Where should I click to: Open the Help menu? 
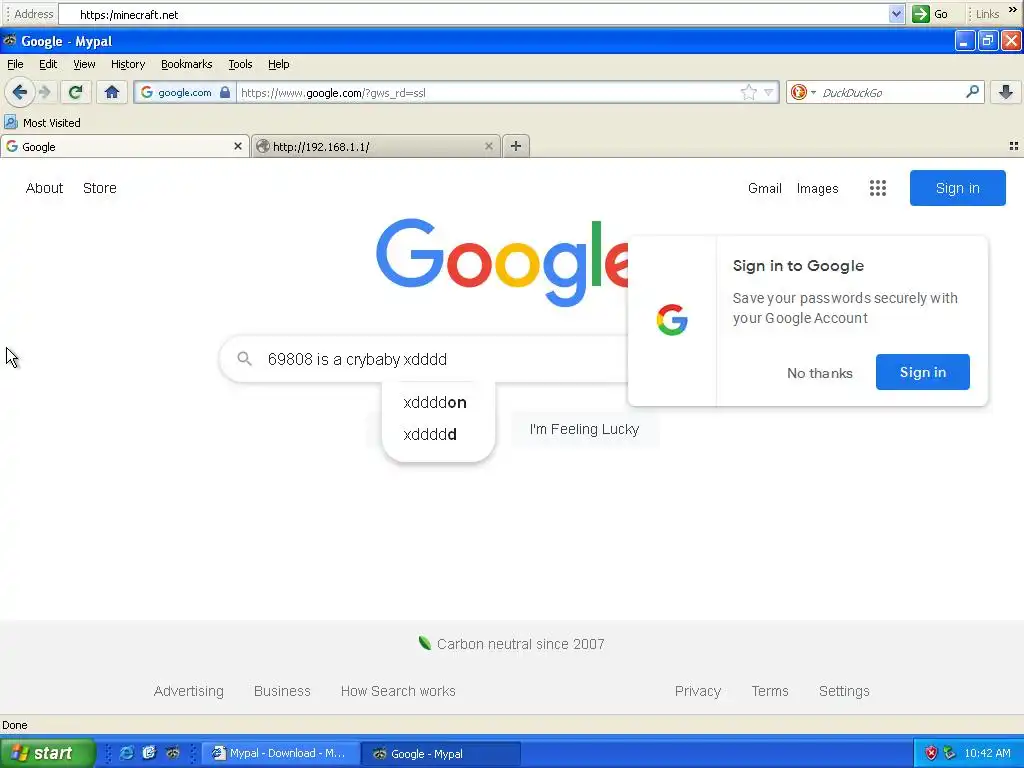click(279, 64)
